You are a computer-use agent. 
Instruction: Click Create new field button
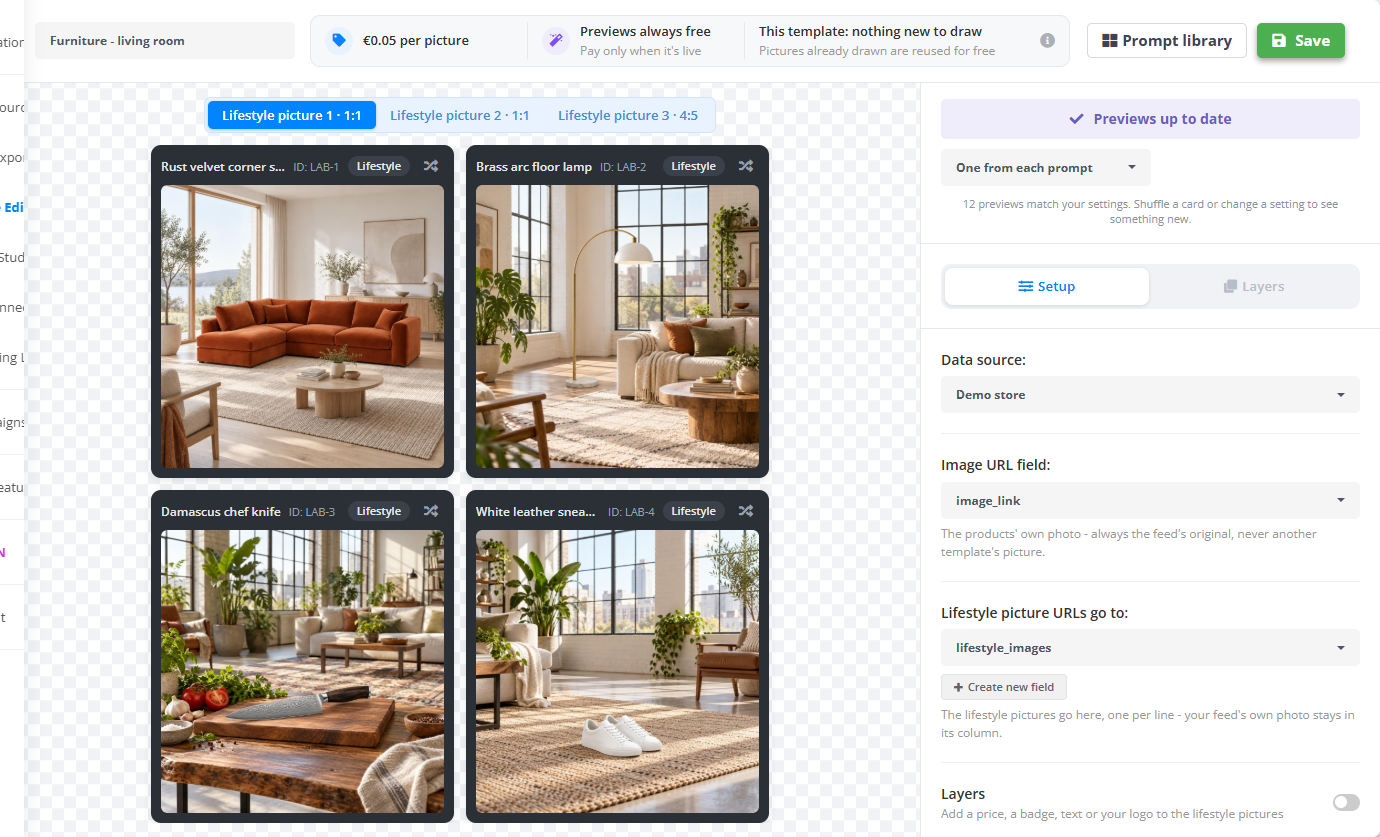[x=1004, y=688]
